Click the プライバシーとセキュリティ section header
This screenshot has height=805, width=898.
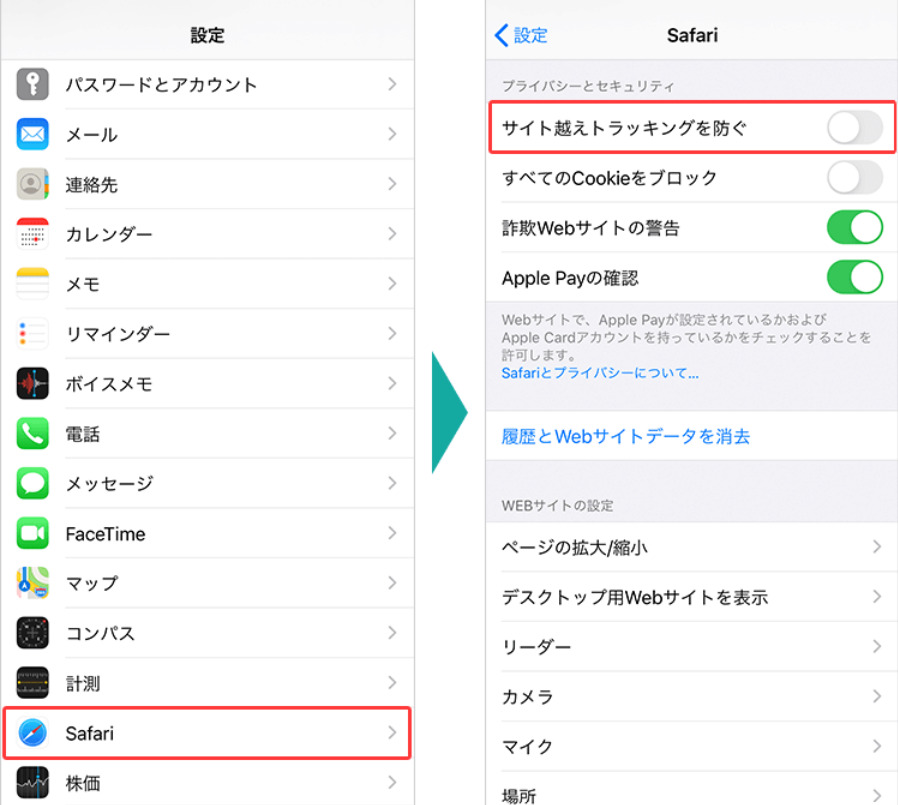(x=588, y=86)
